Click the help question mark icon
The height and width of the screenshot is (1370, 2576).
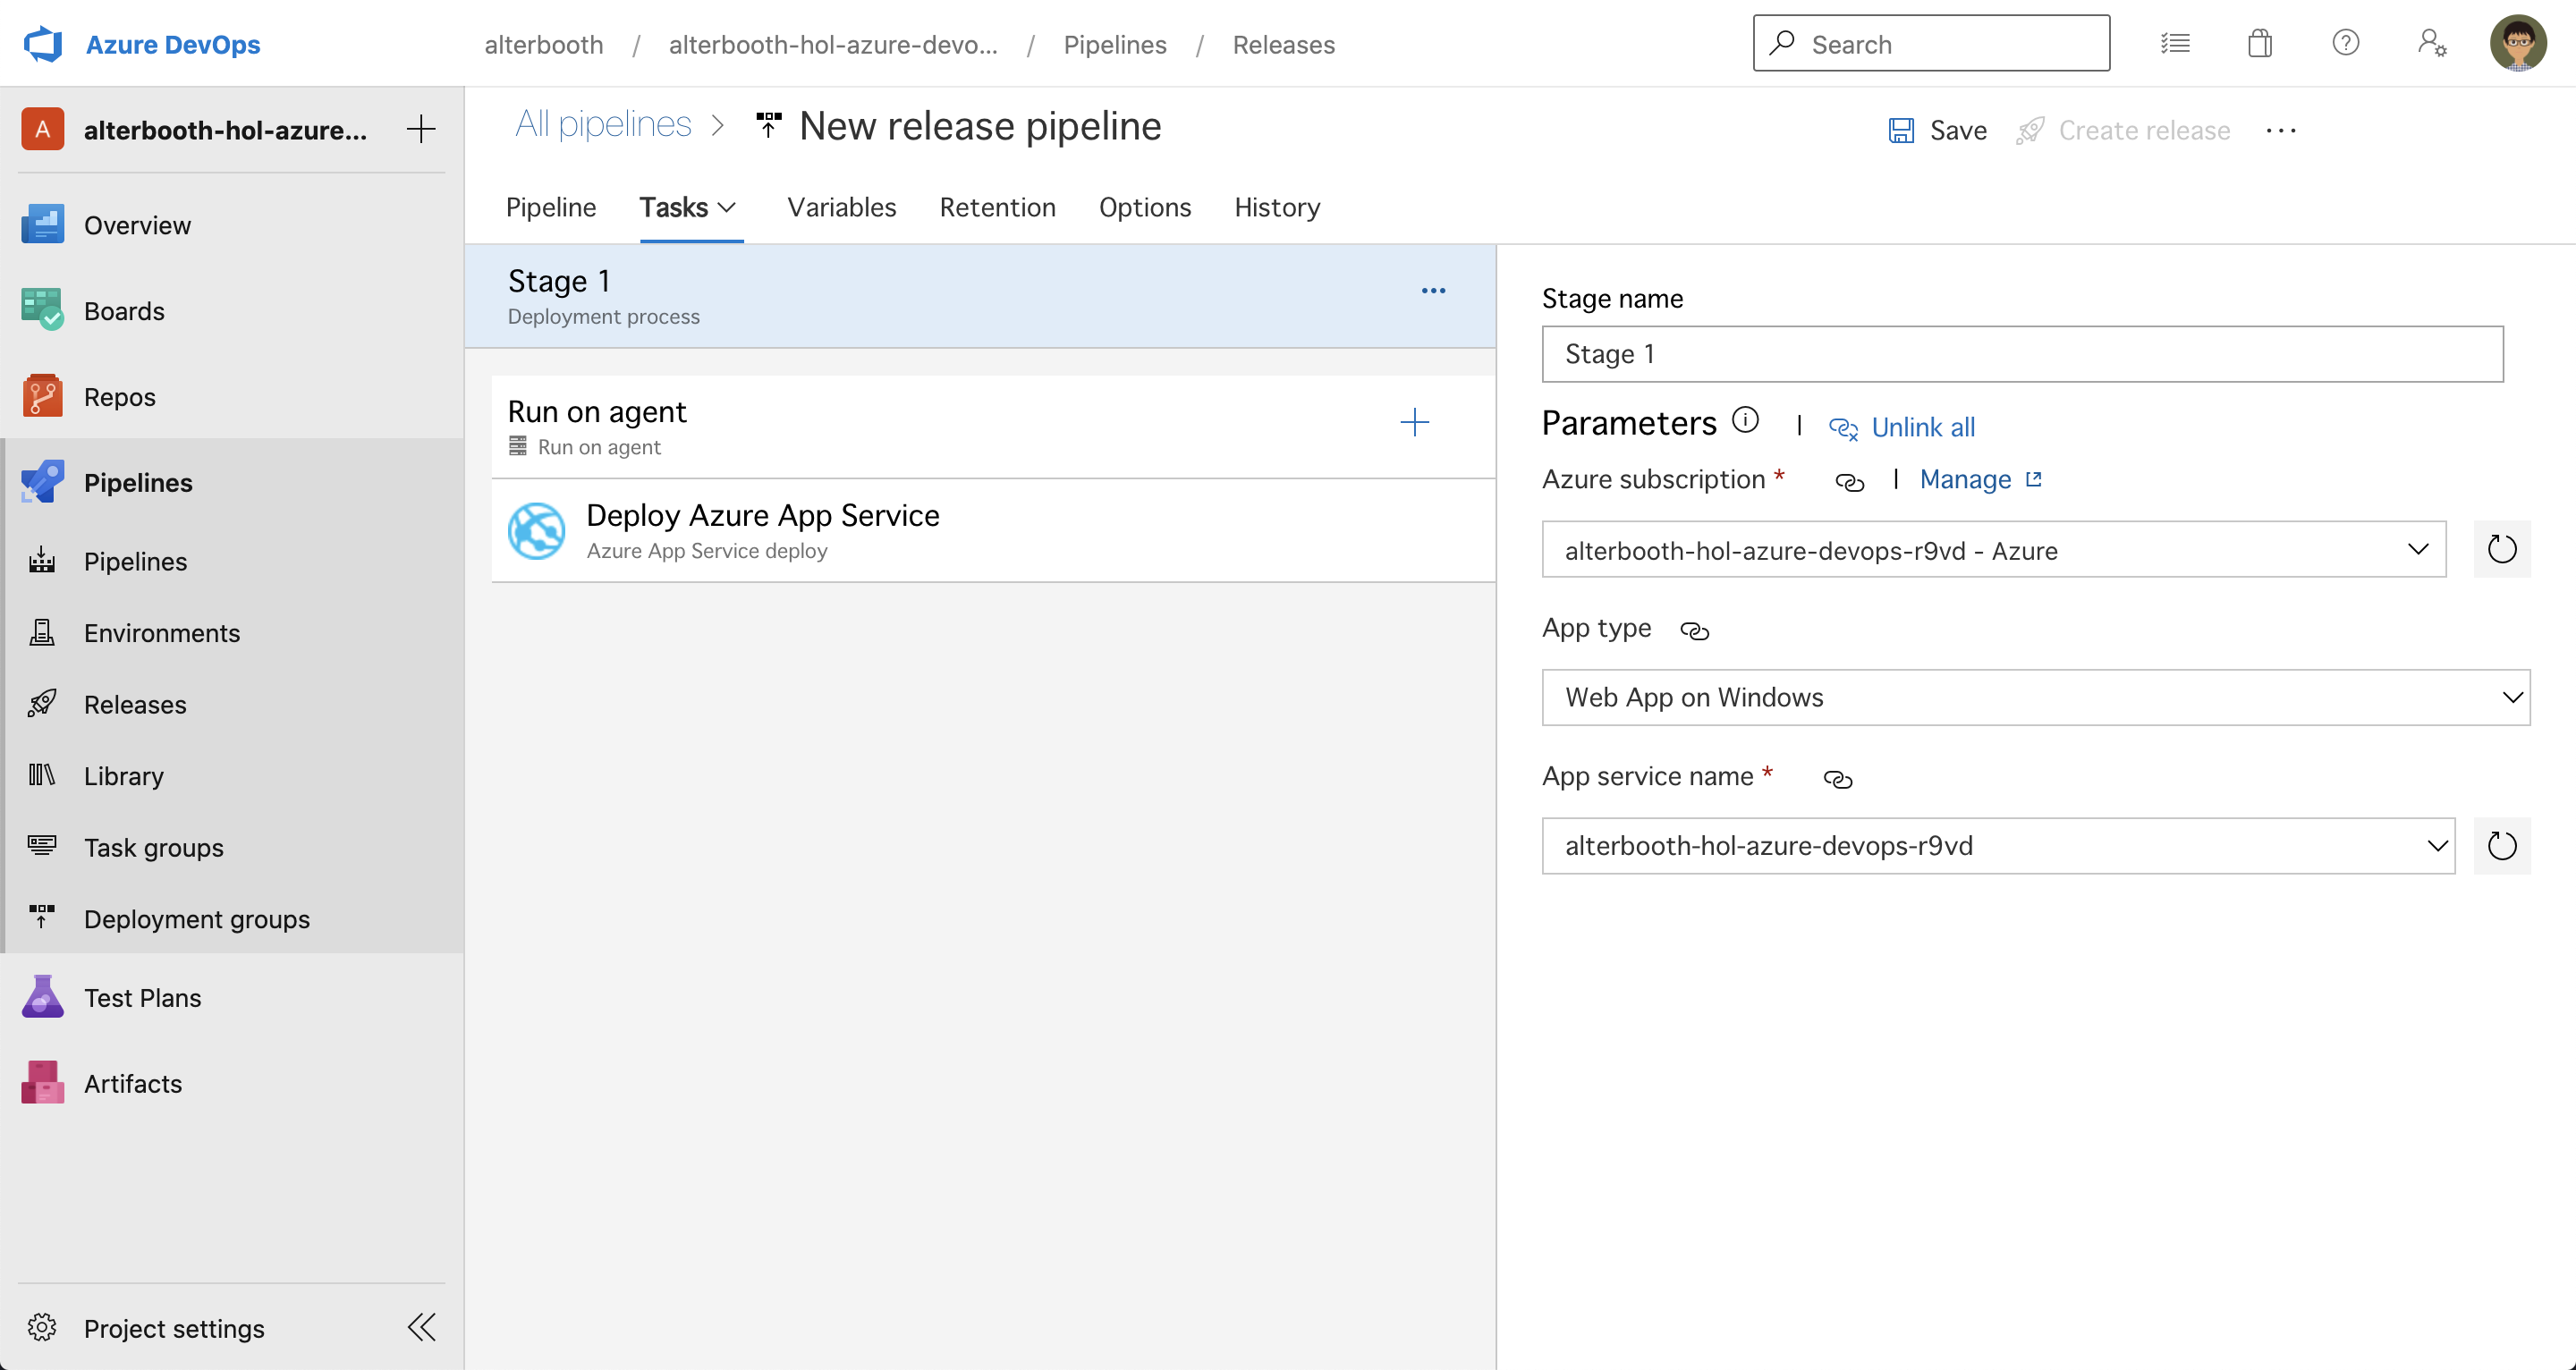[x=2345, y=44]
